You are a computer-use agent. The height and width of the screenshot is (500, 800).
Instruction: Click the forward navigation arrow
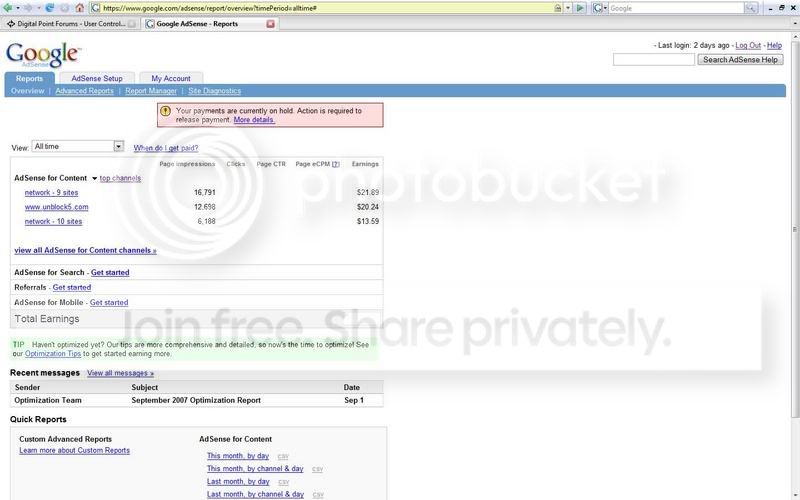point(28,8)
